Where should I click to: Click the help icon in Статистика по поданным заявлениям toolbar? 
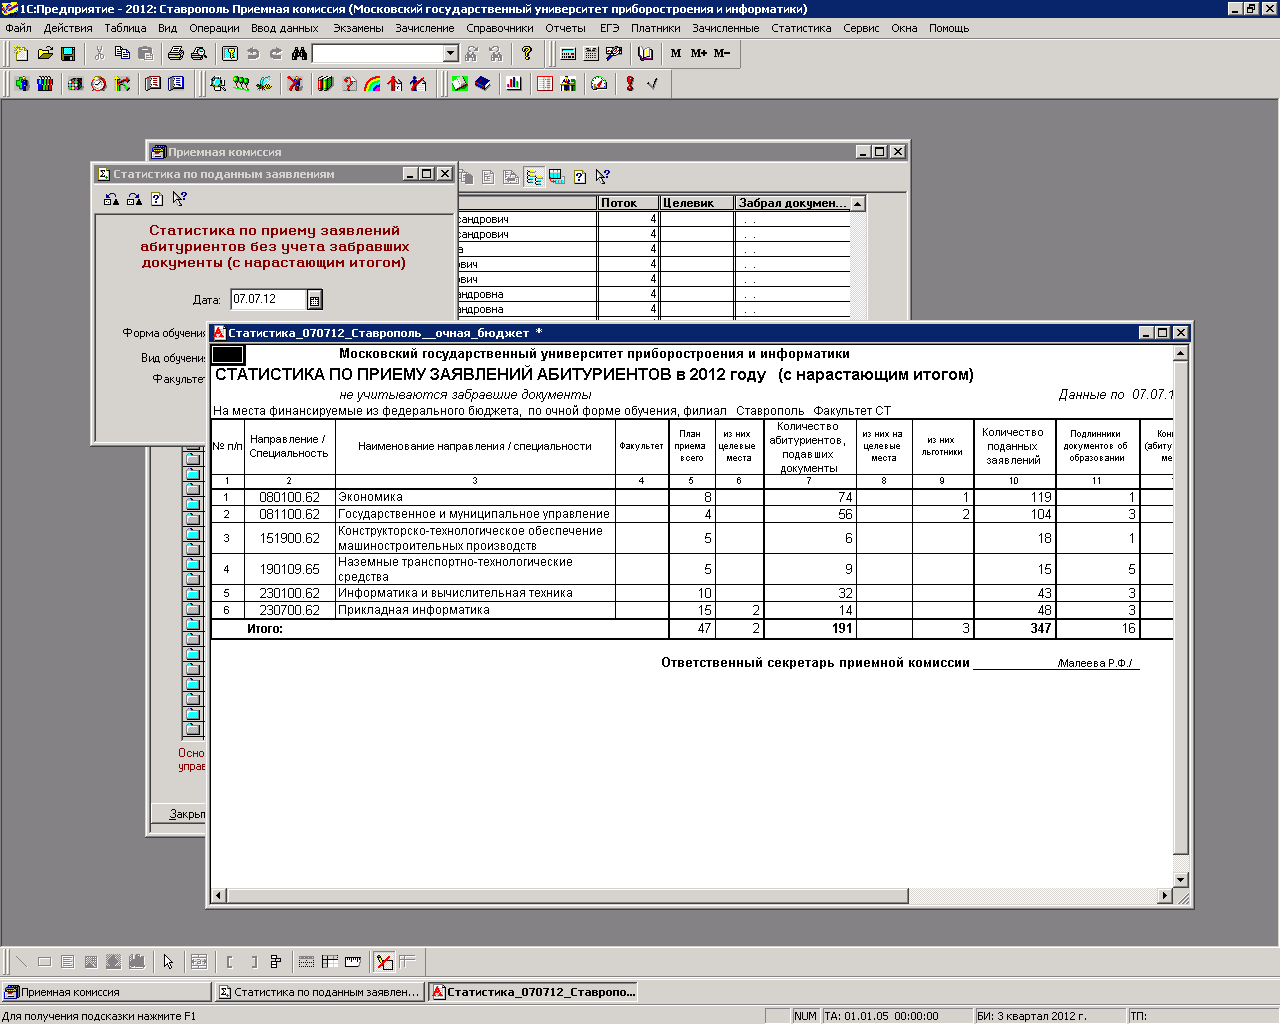[157, 199]
